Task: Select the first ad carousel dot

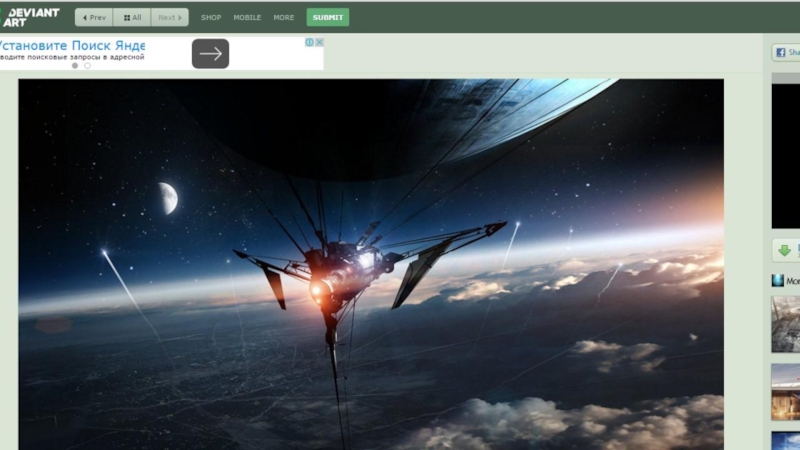Action: 75,65
